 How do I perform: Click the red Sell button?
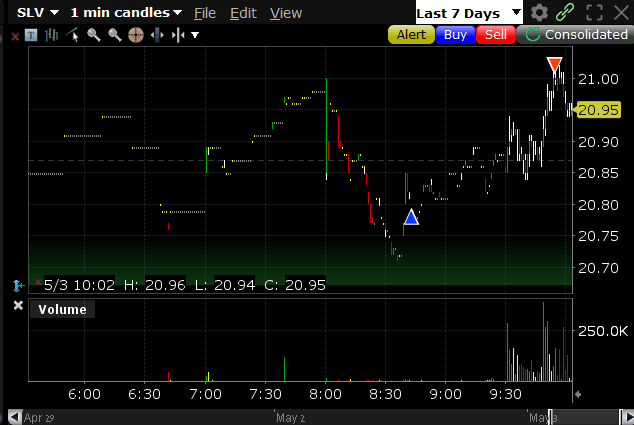(496, 35)
